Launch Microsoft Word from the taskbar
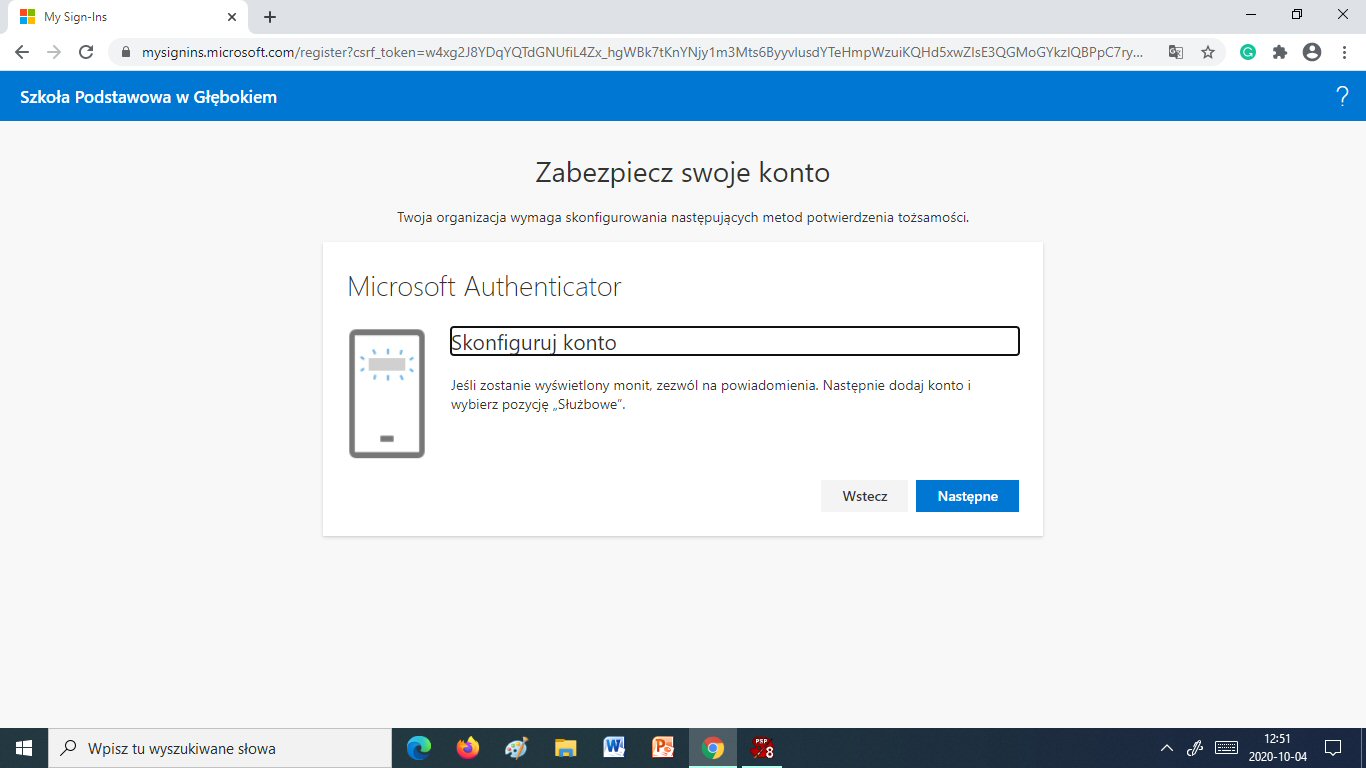Screen dimensions: 1366x768 (614, 748)
